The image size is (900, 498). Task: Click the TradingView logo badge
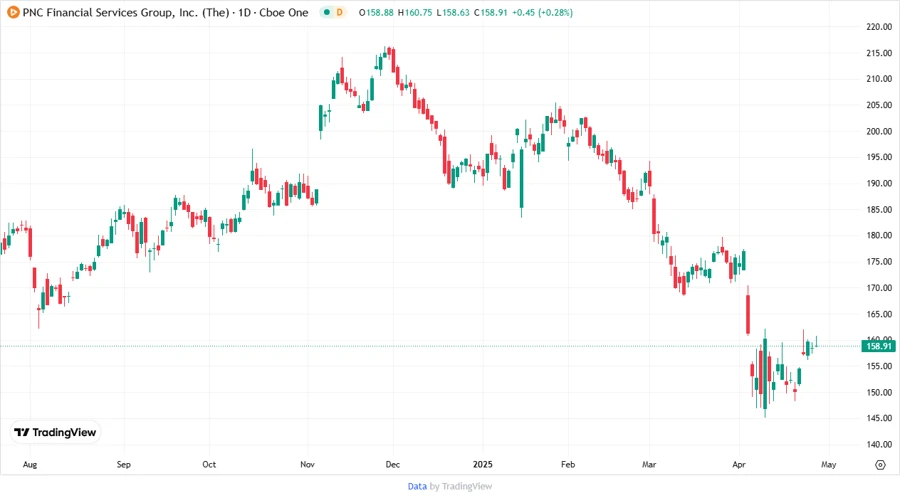pos(56,433)
